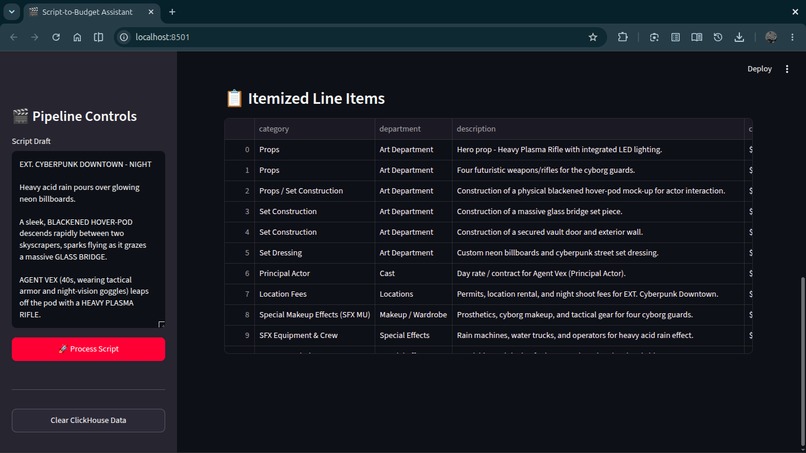Select the Rain machines, water trucks description
The height and width of the screenshot is (453, 806).
[x=598, y=335]
